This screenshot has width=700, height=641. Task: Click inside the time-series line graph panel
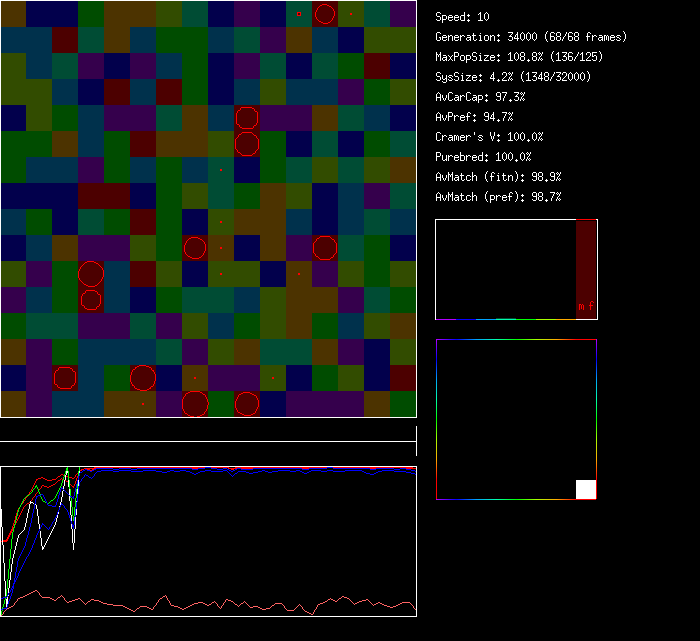(208, 542)
